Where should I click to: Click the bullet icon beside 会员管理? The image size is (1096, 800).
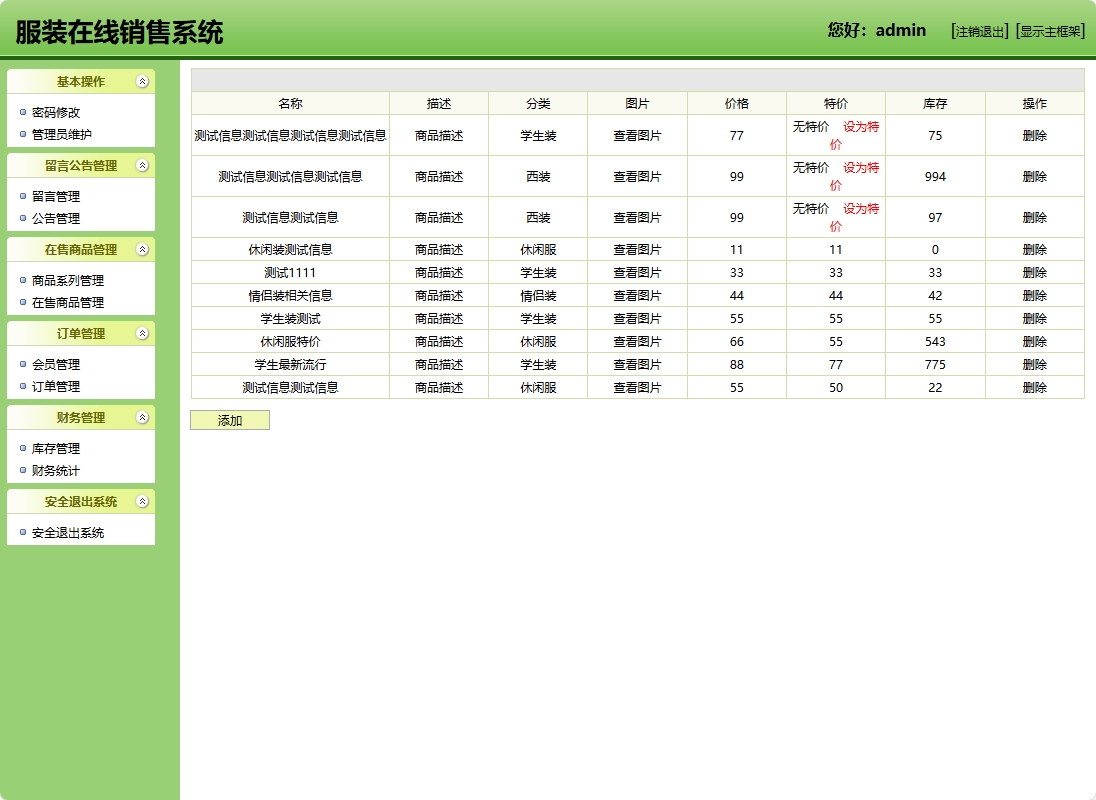click(x=24, y=365)
